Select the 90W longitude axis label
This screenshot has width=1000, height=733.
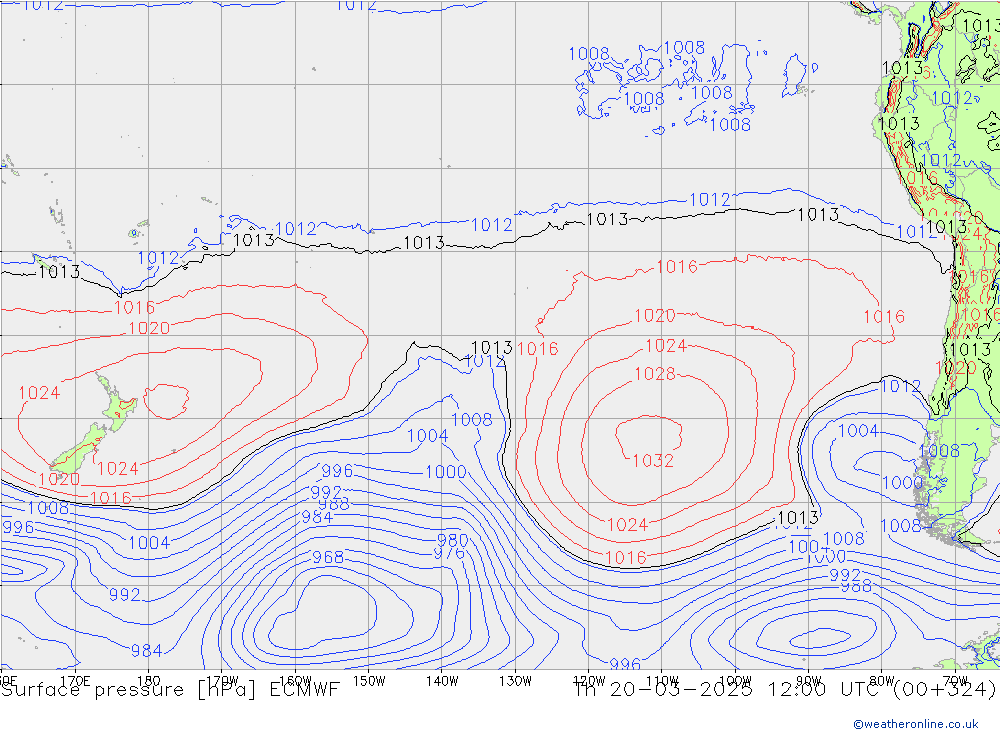click(x=809, y=681)
